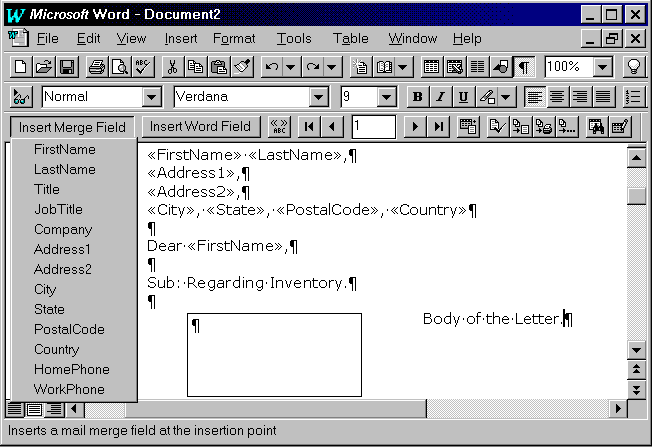This screenshot has height=447, width=652.
Task: Set Align Right paragraph alignment
Action: (580, 96)
